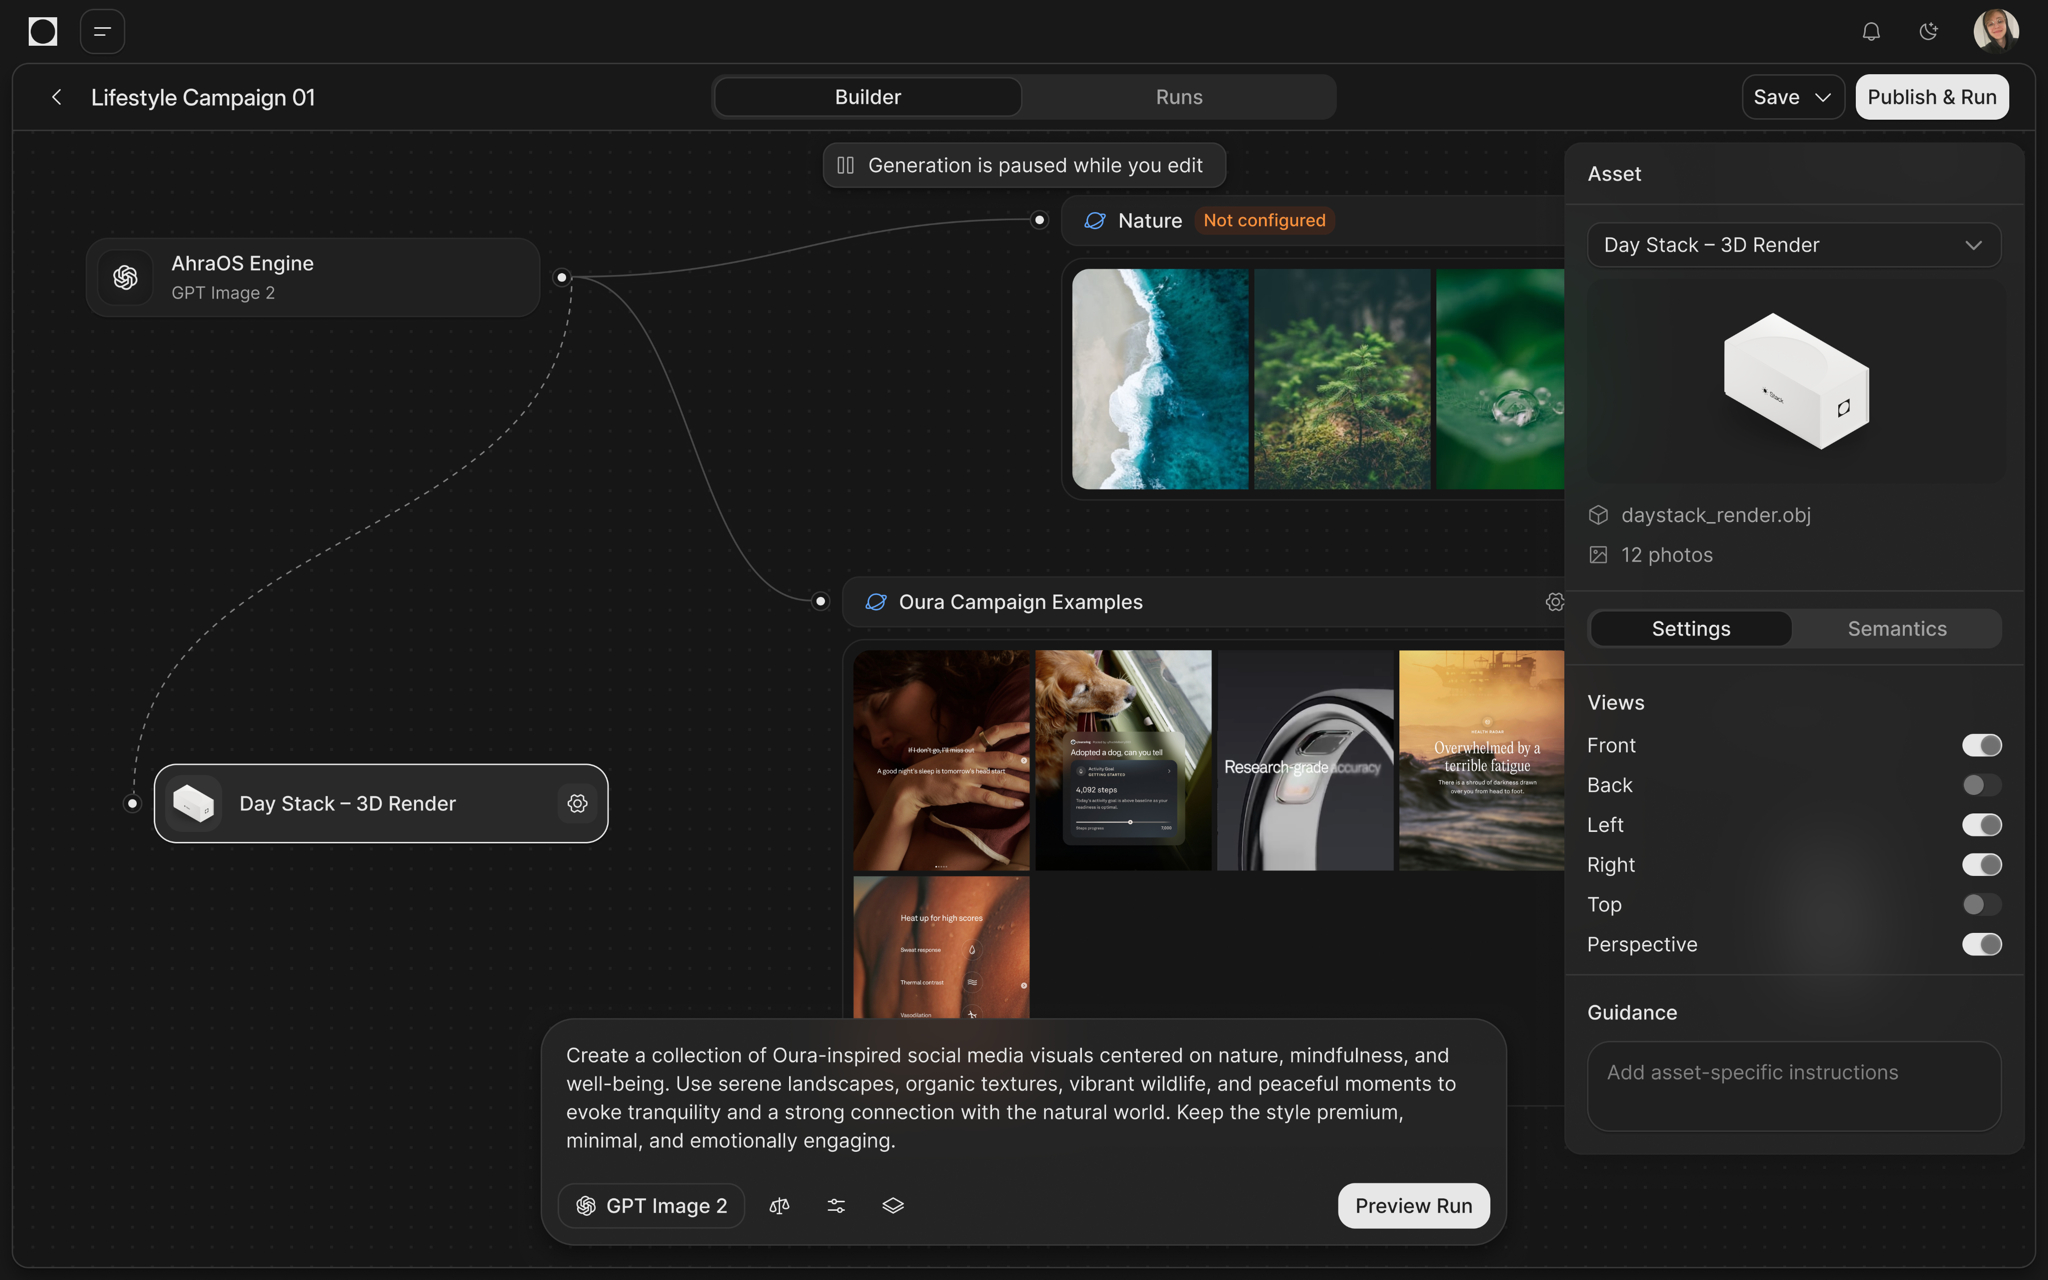Image resolution: width=2048 pixels, height=1280 pixels.
Task: Open the GPT Image 2 model selector
Action: [x=651, y=1206]
